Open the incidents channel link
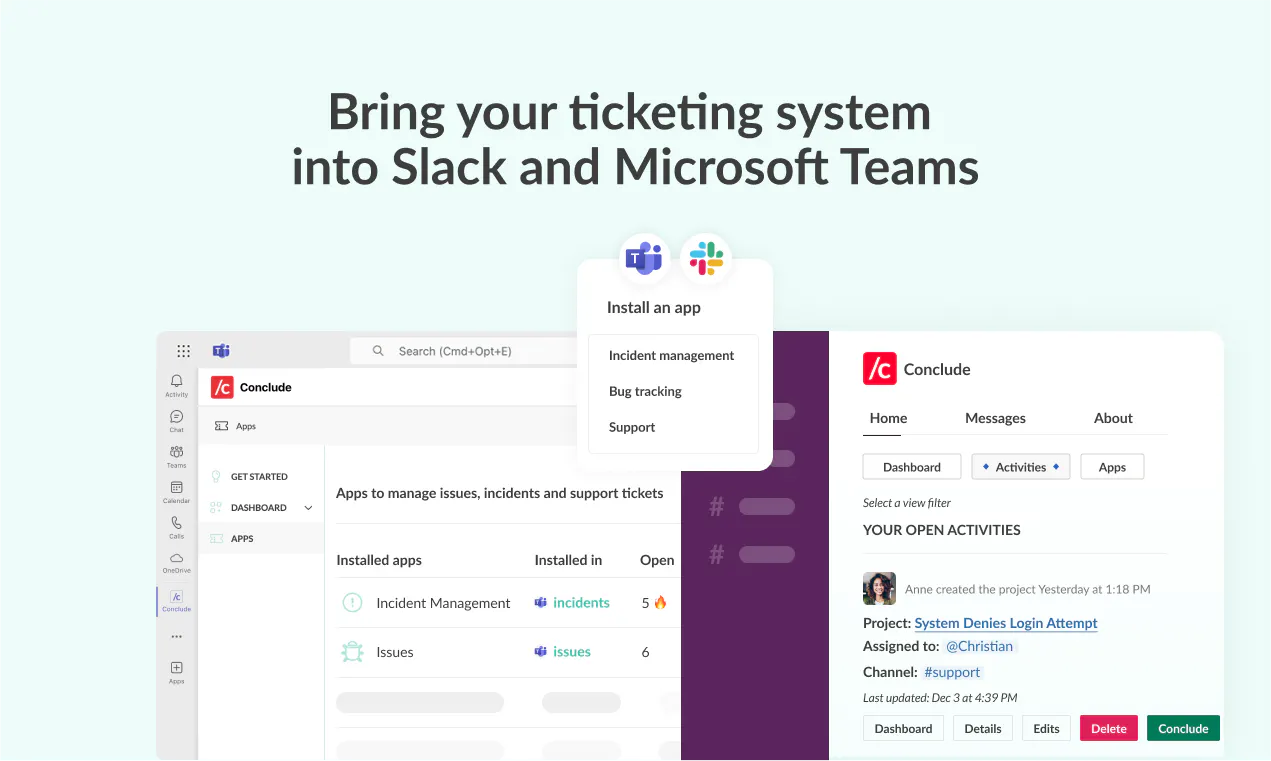The width and height of the screenshot is (1271, 761). click(581, 603)
